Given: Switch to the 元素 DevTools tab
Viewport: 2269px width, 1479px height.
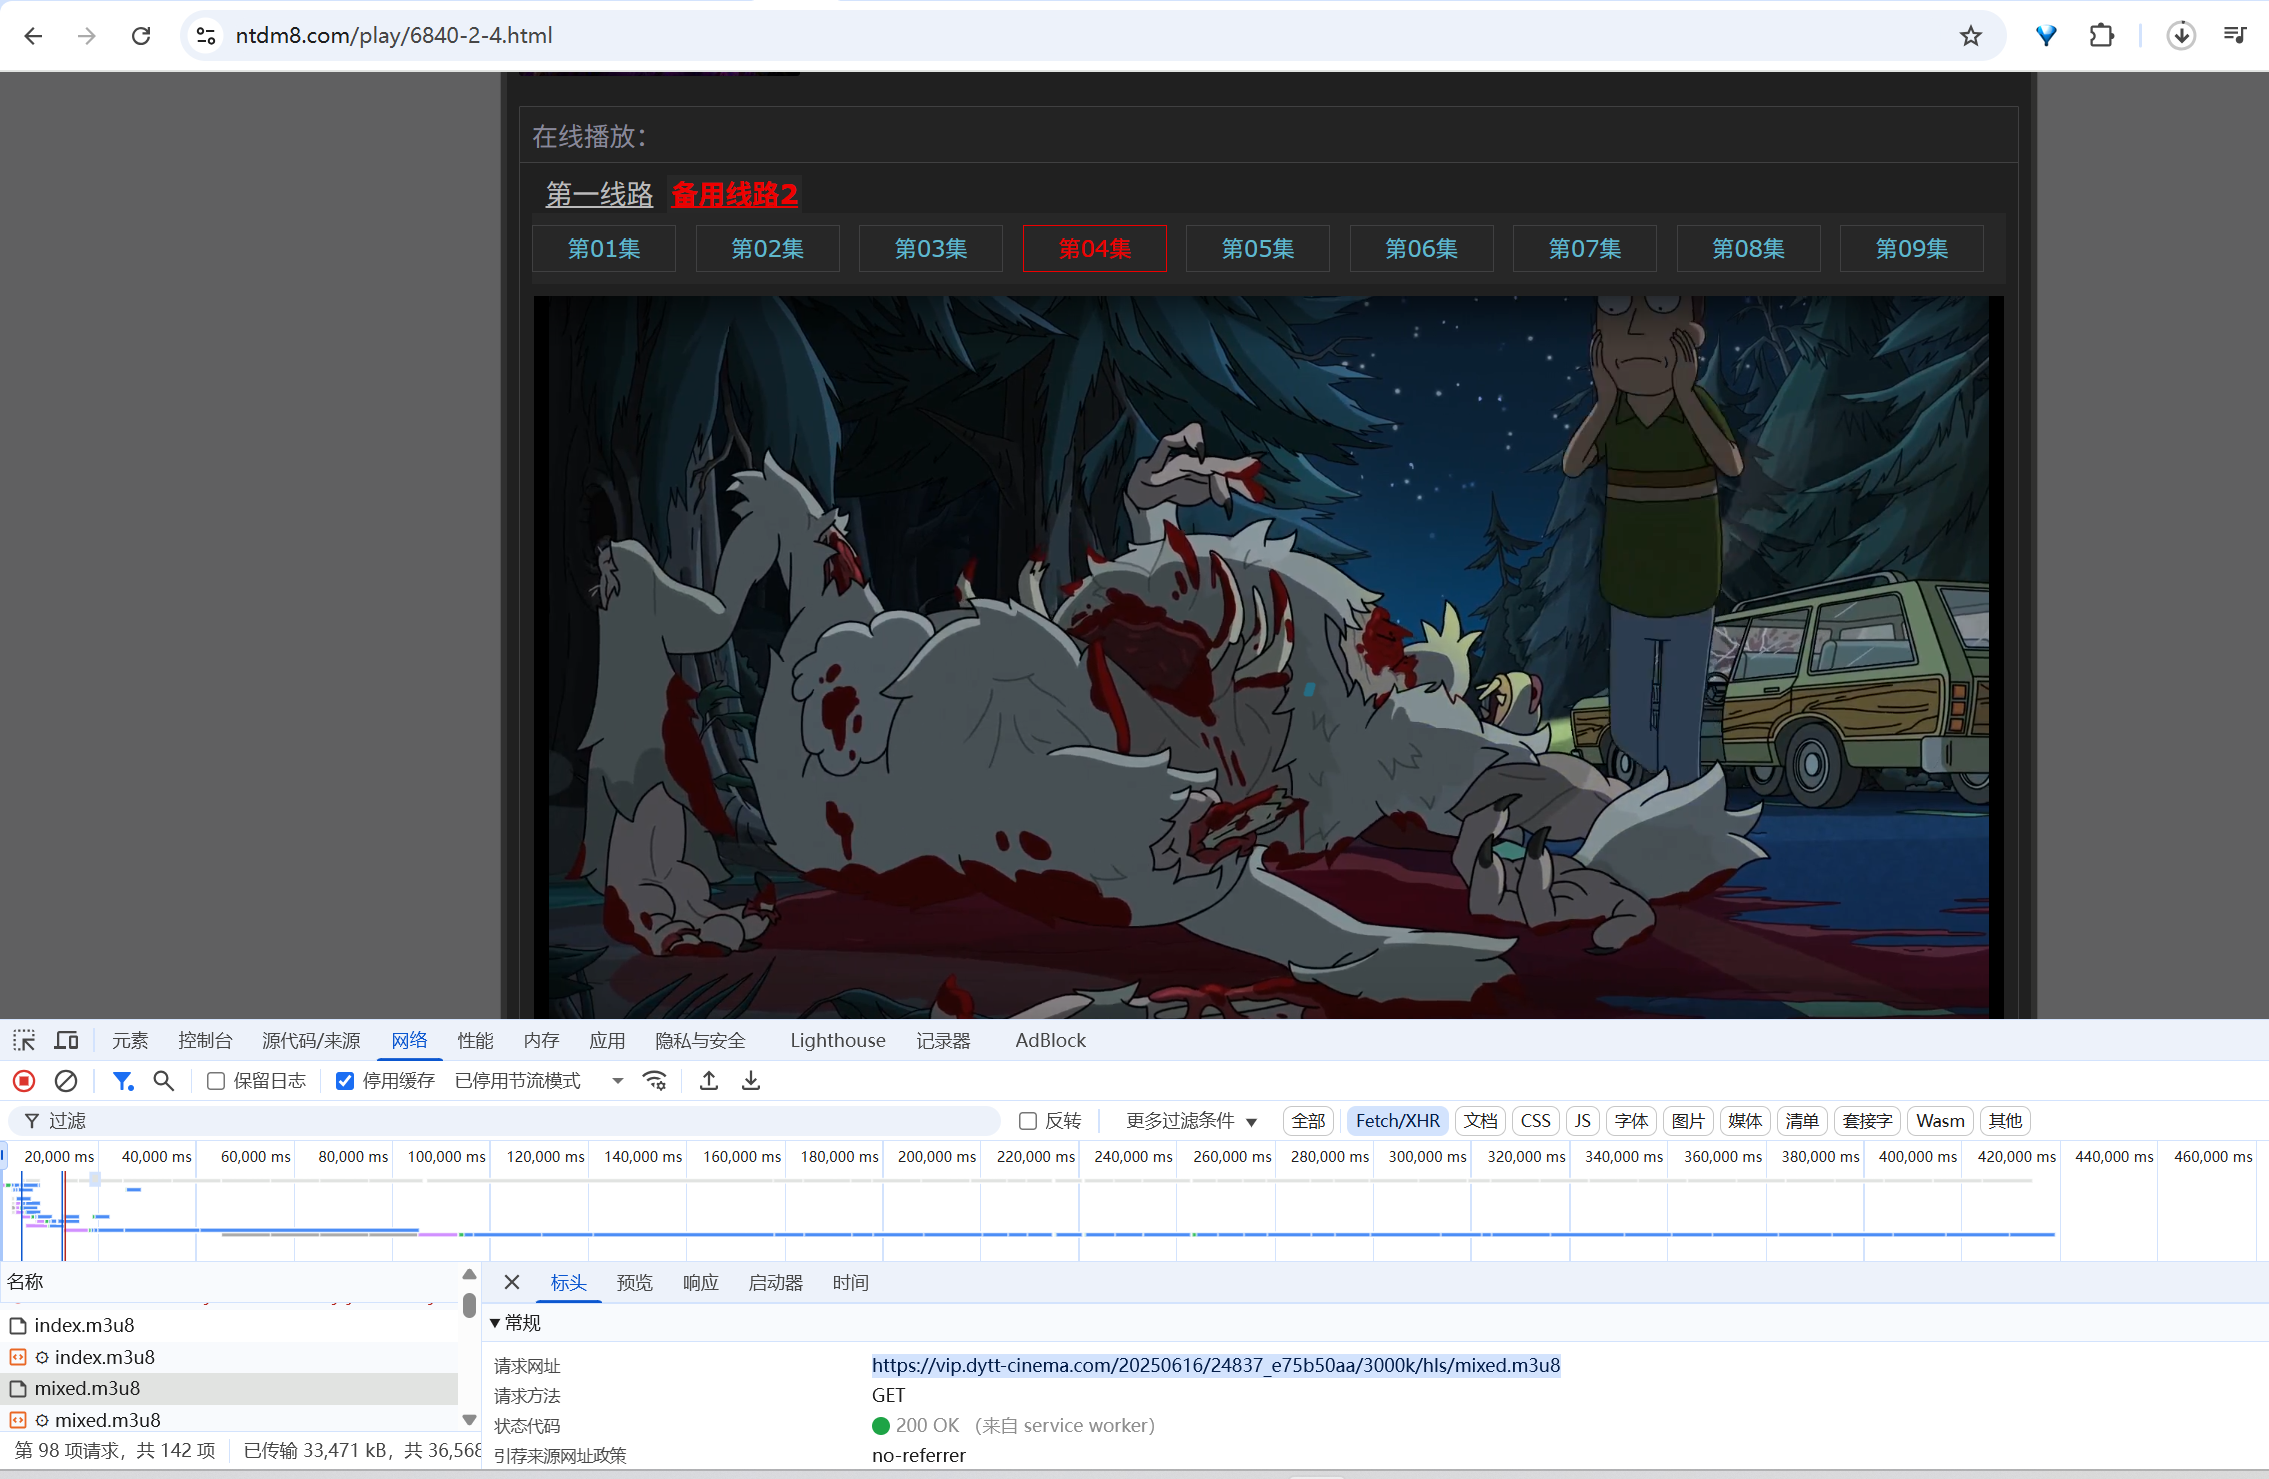Looking at the screenshot, I should point(130,1040).
